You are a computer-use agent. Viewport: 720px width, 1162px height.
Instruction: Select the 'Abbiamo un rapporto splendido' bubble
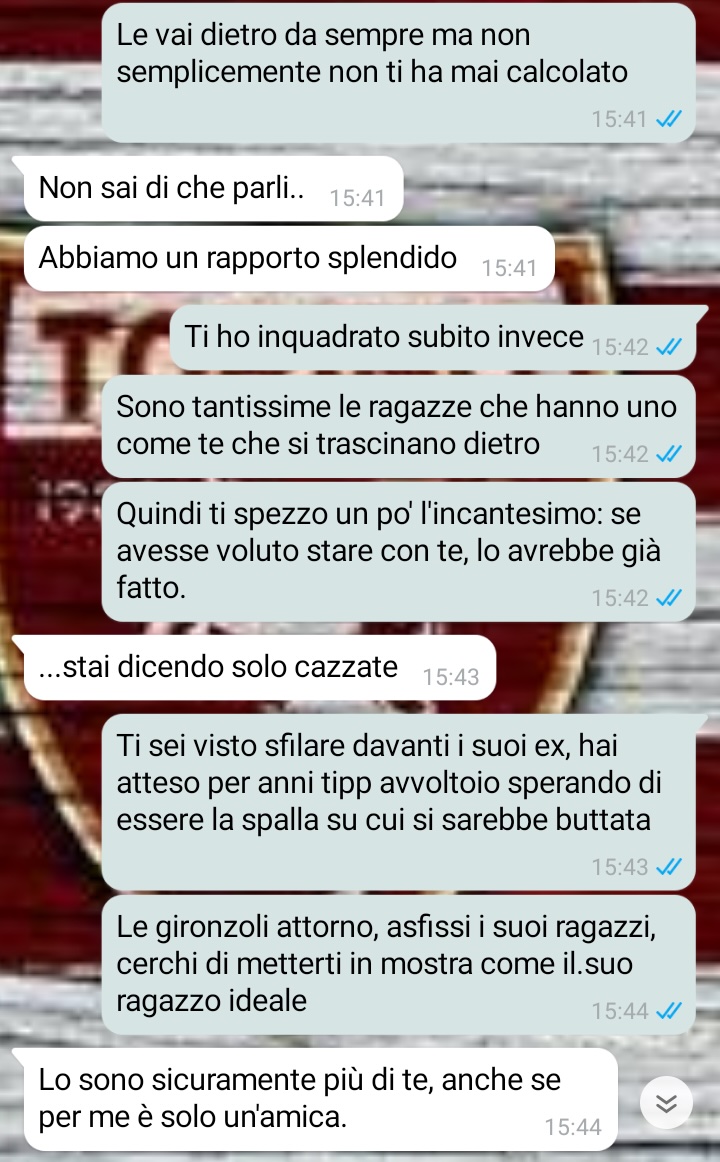pos(289,258)
